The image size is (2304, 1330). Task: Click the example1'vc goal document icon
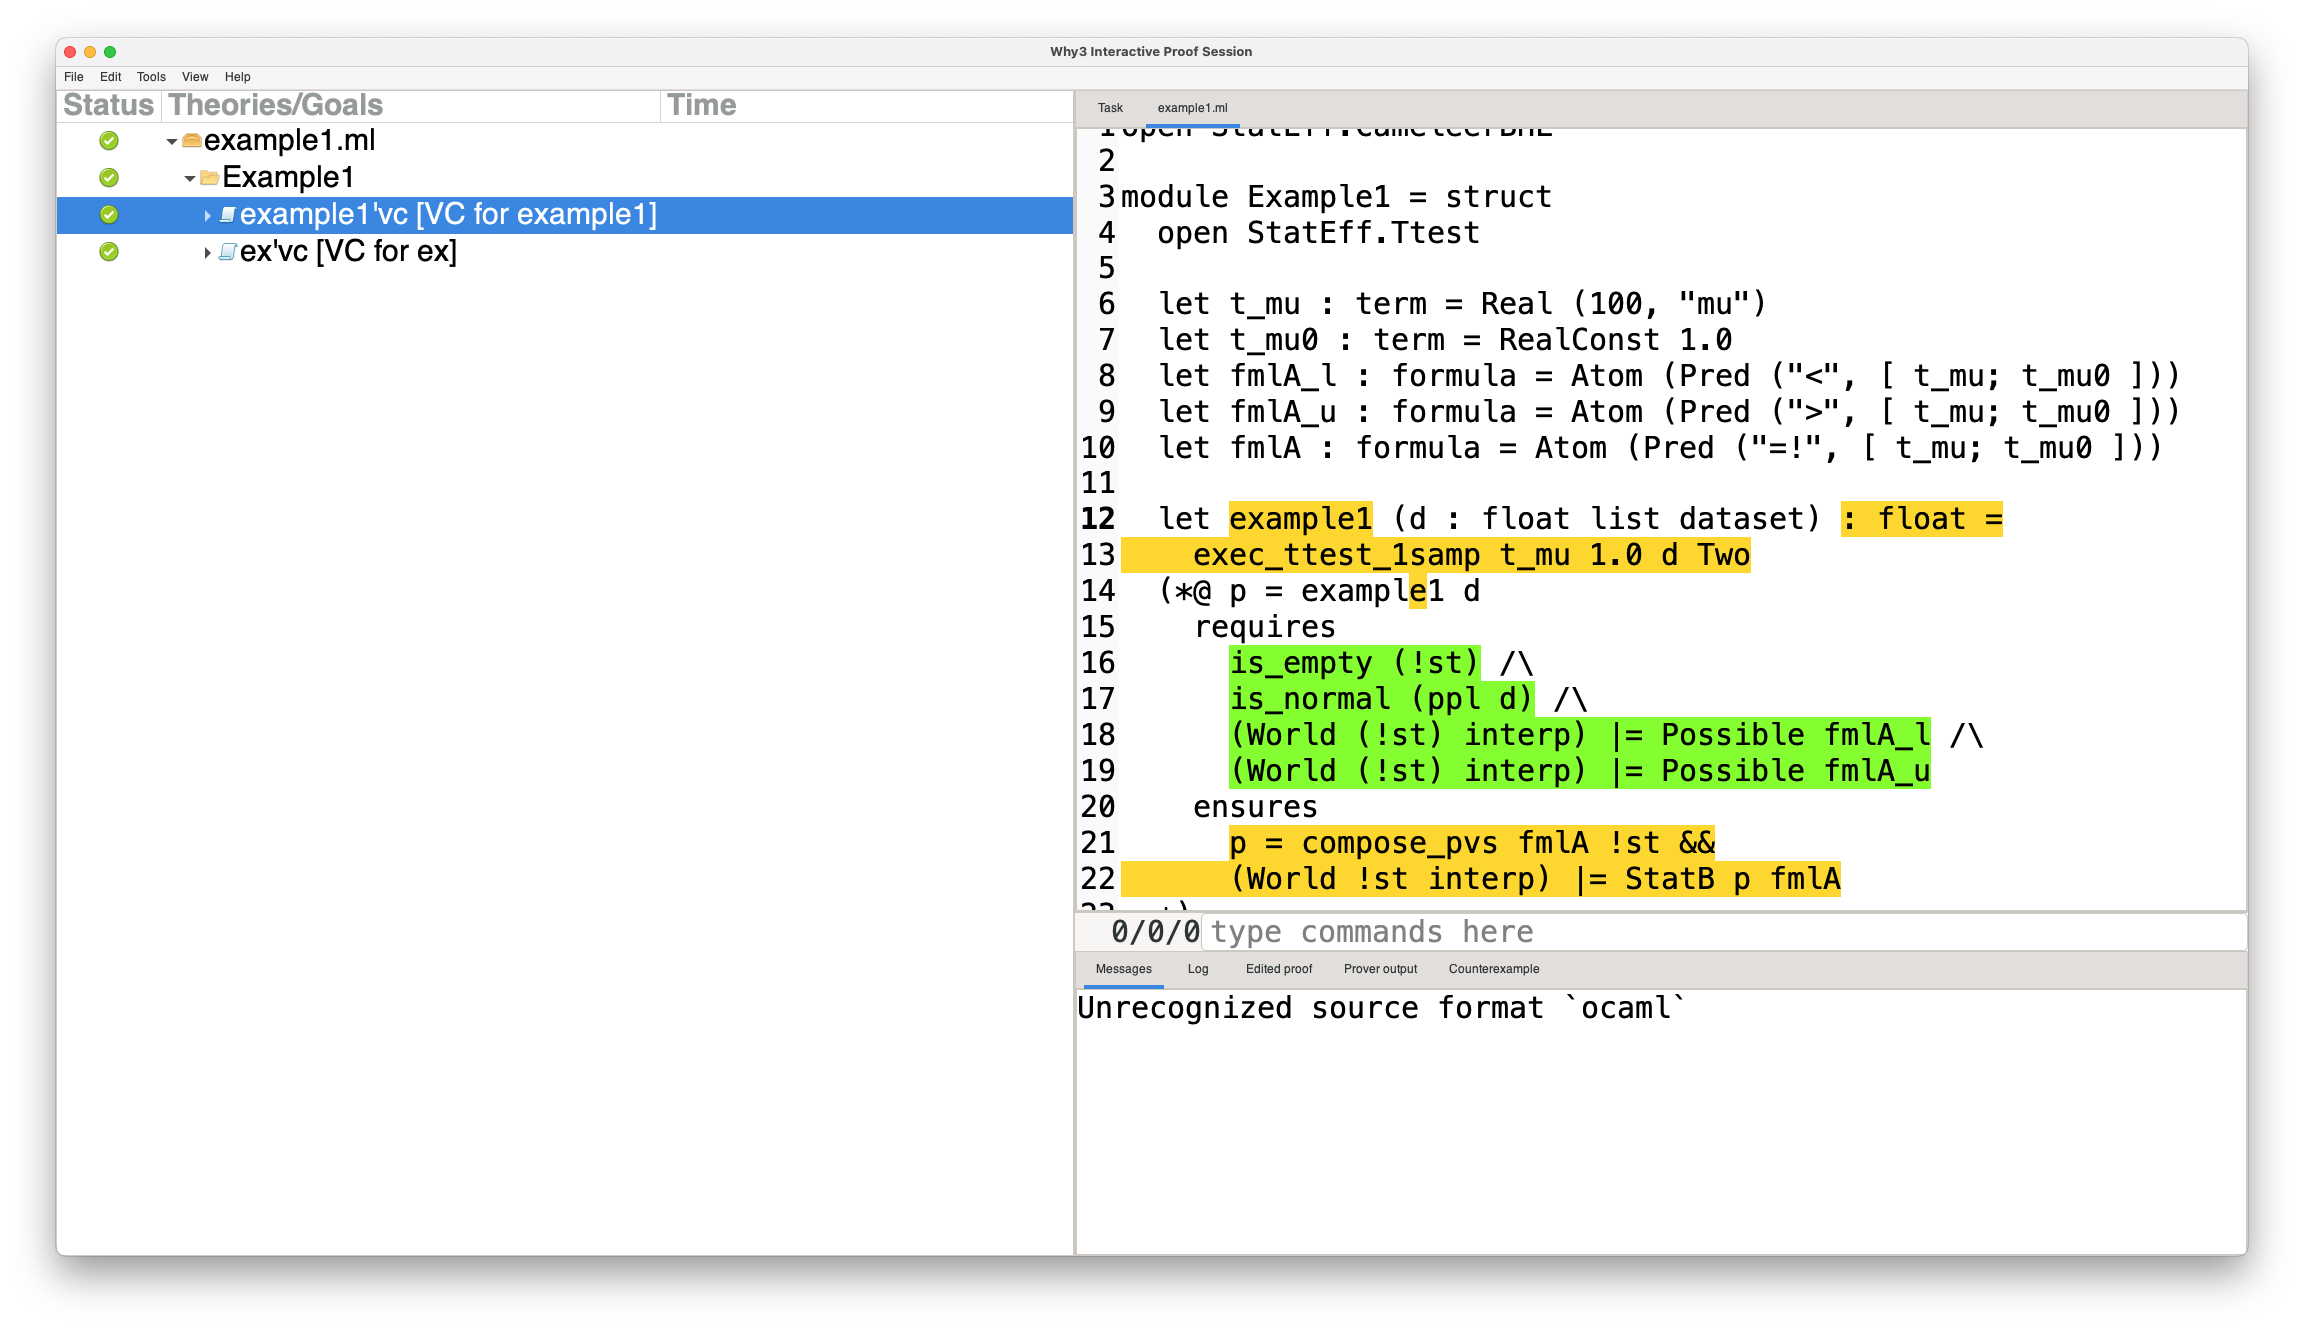click(228, 215)
